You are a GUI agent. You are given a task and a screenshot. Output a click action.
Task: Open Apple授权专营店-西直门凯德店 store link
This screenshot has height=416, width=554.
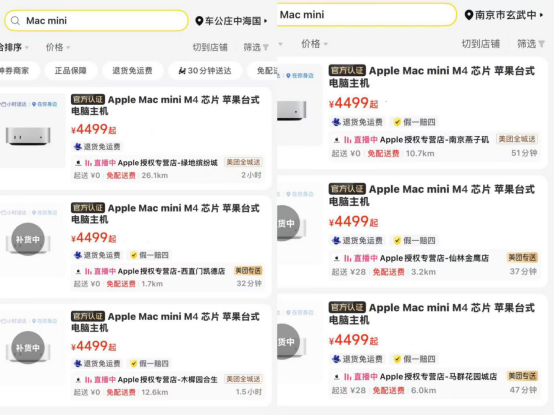point(171,271)
